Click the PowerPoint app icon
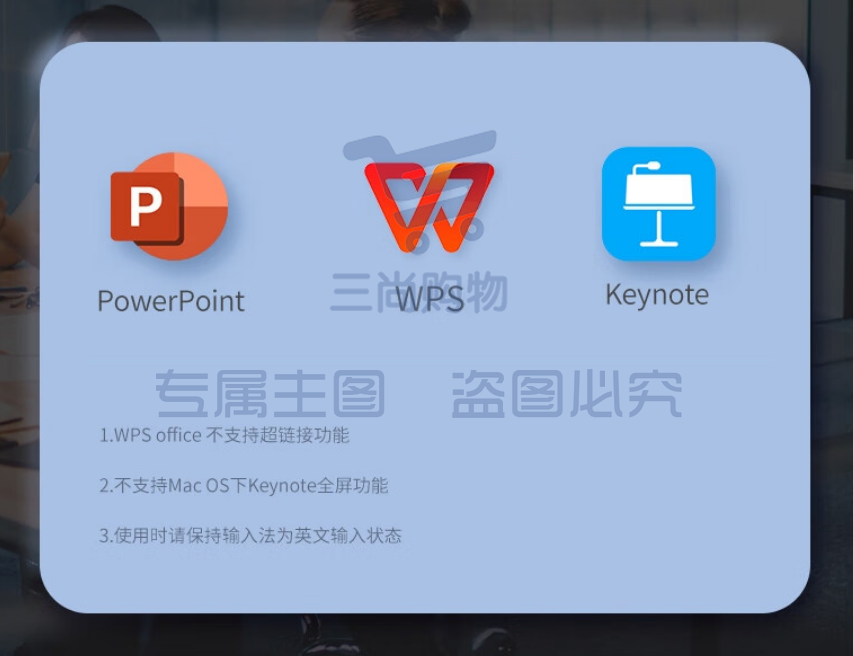The width and height of the screenshot is (854, 656). pos(169,206)
